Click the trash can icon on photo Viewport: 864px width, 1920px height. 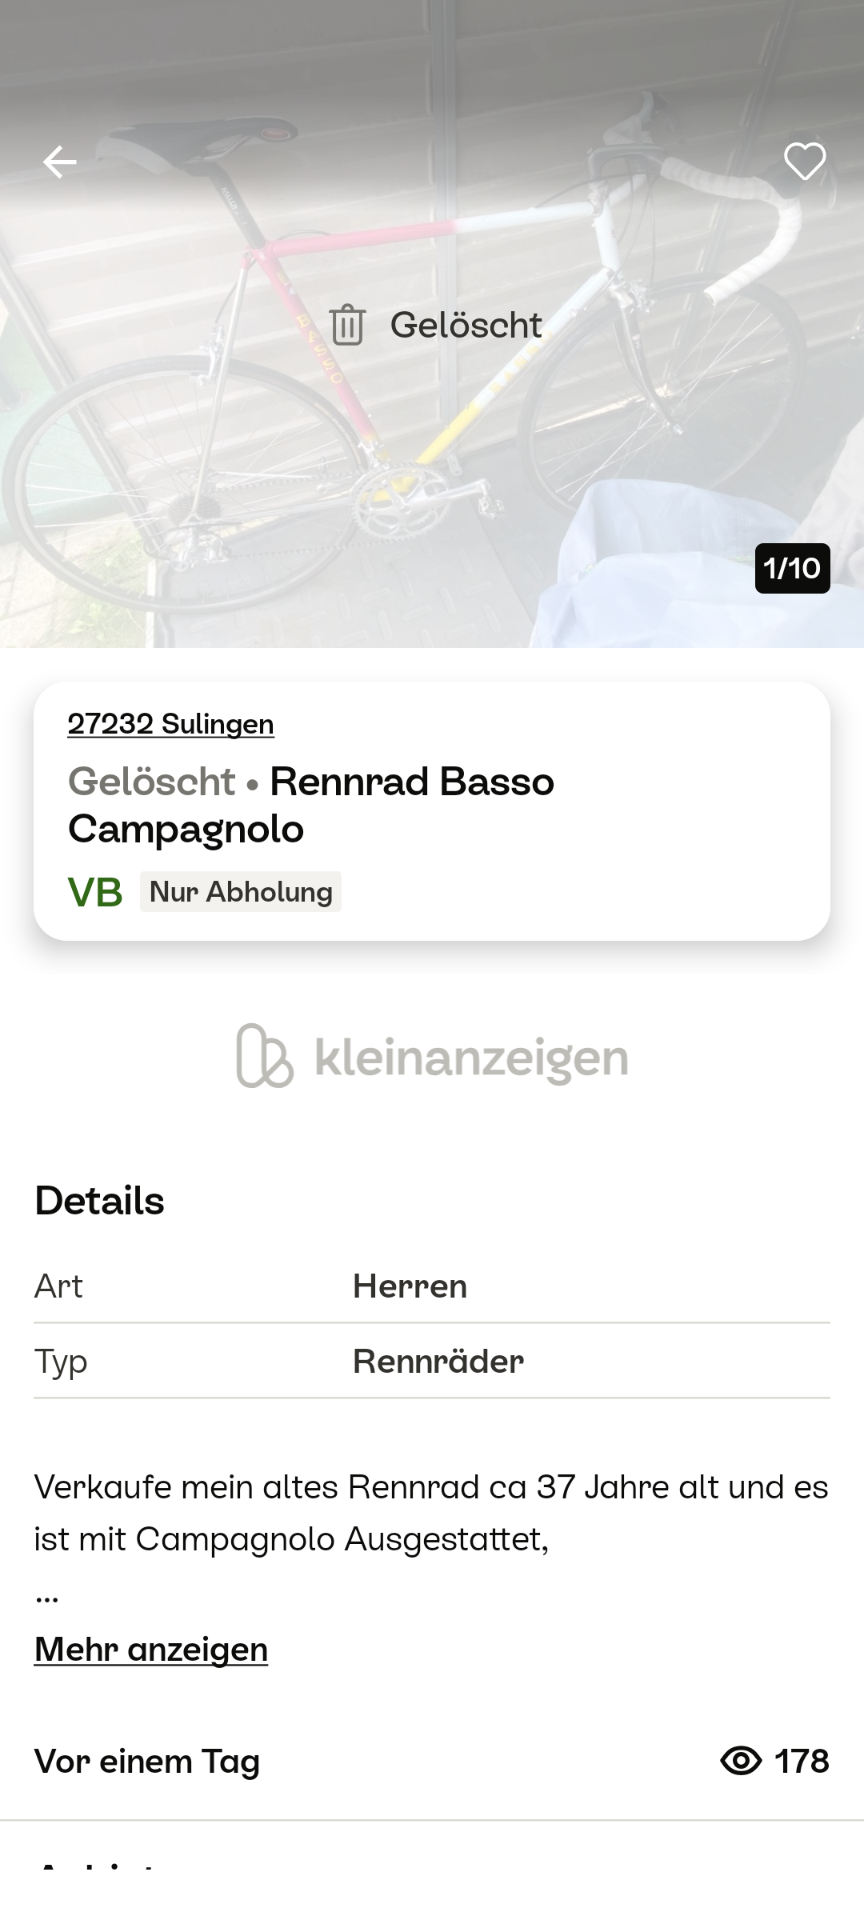point(347,325)
